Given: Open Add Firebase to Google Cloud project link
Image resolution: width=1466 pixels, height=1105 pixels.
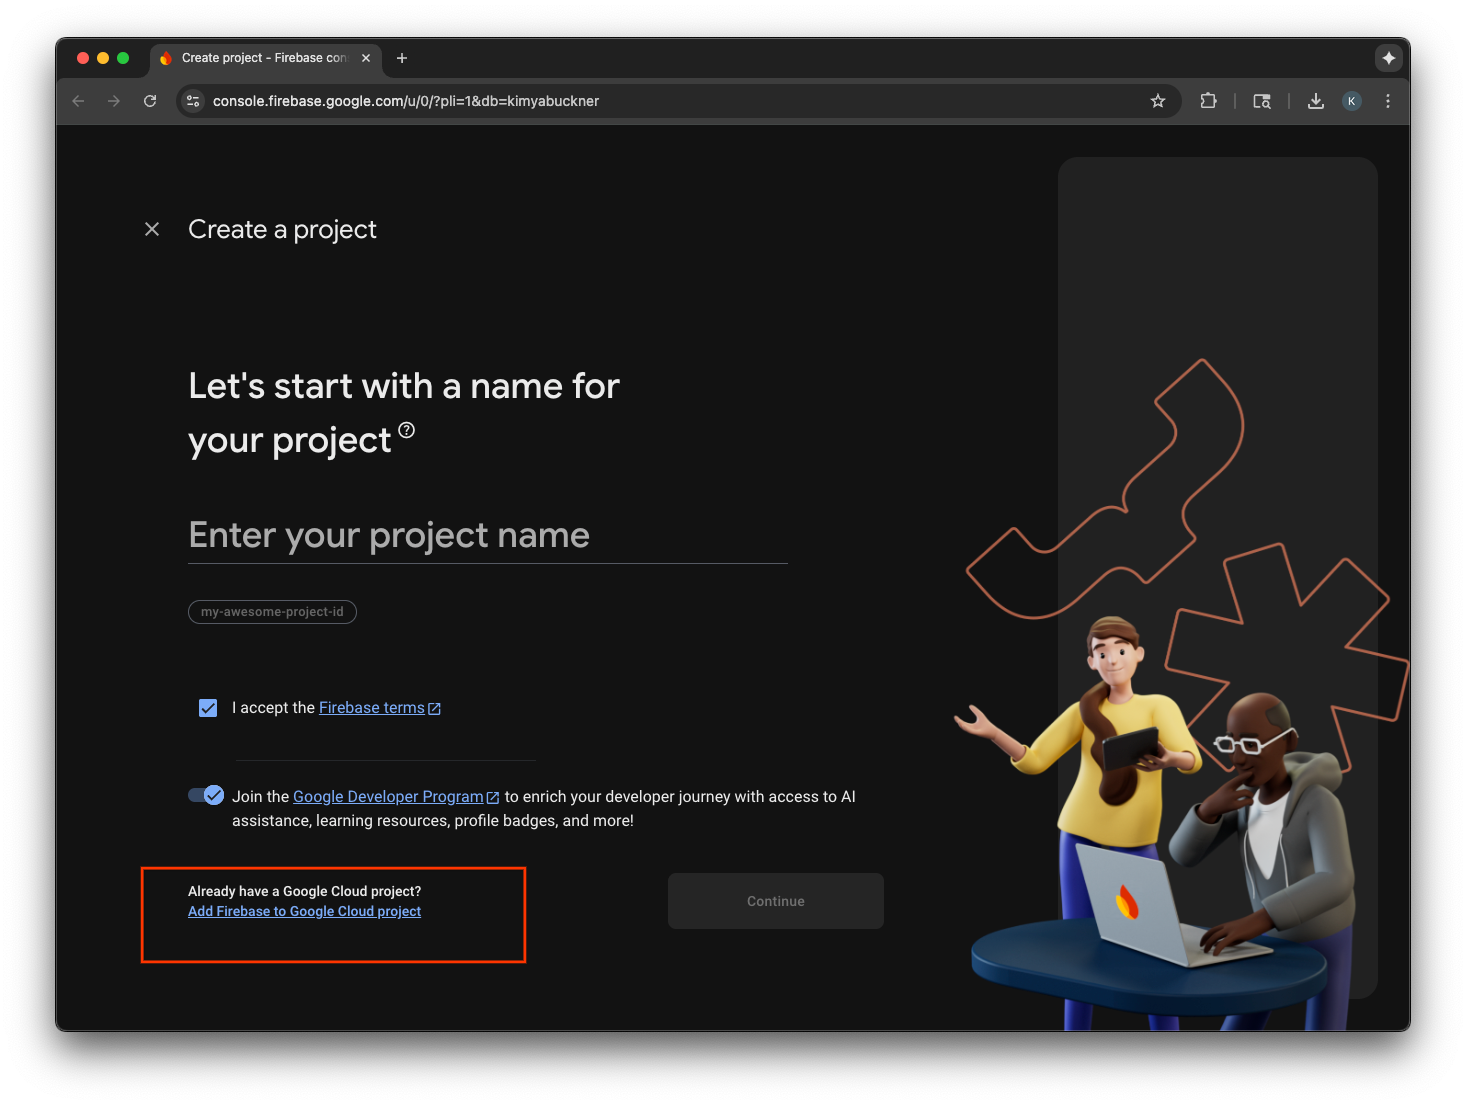Looking at the screenshot, I should point(304,911).
